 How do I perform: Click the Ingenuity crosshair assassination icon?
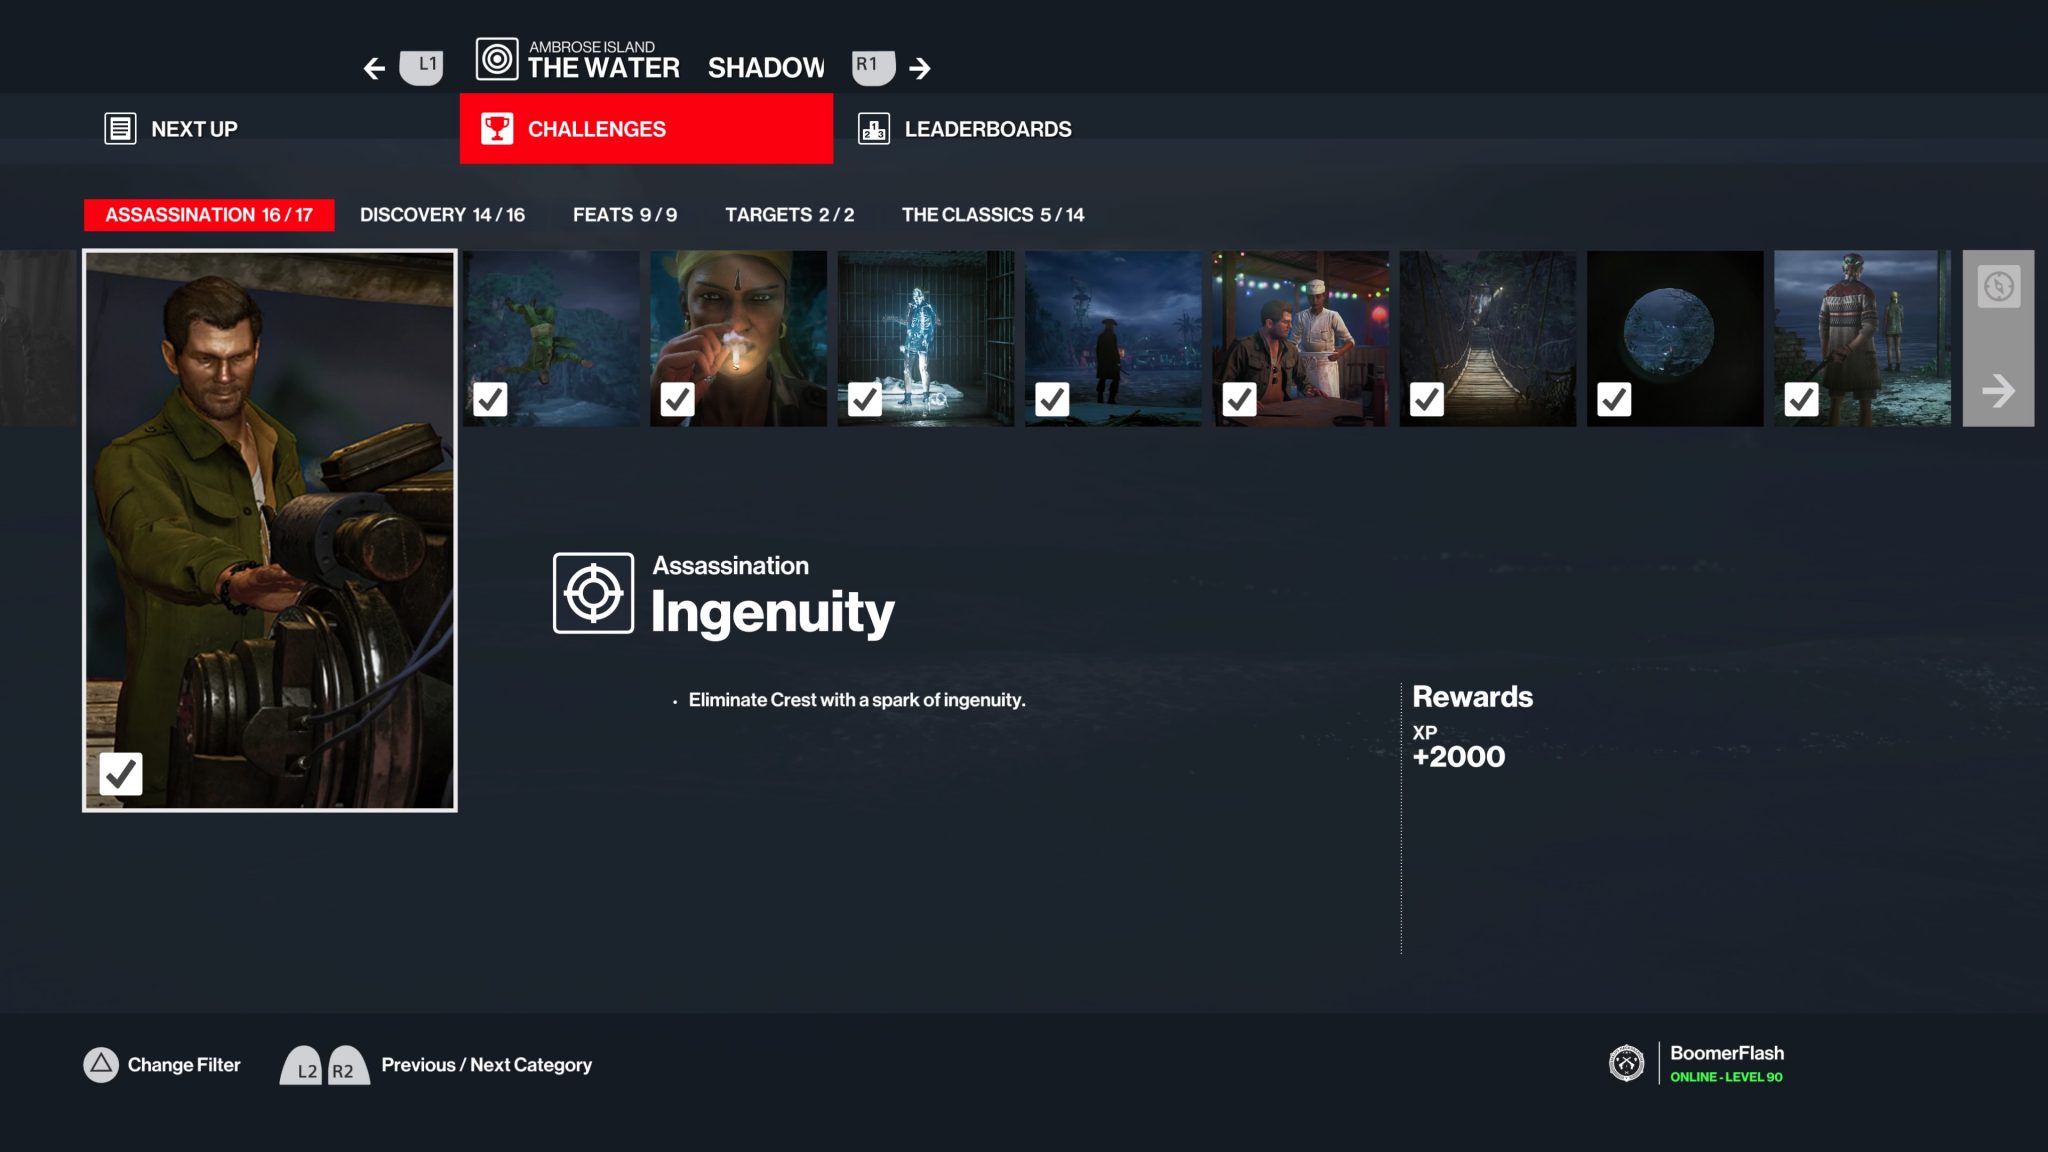coord(593,593)
